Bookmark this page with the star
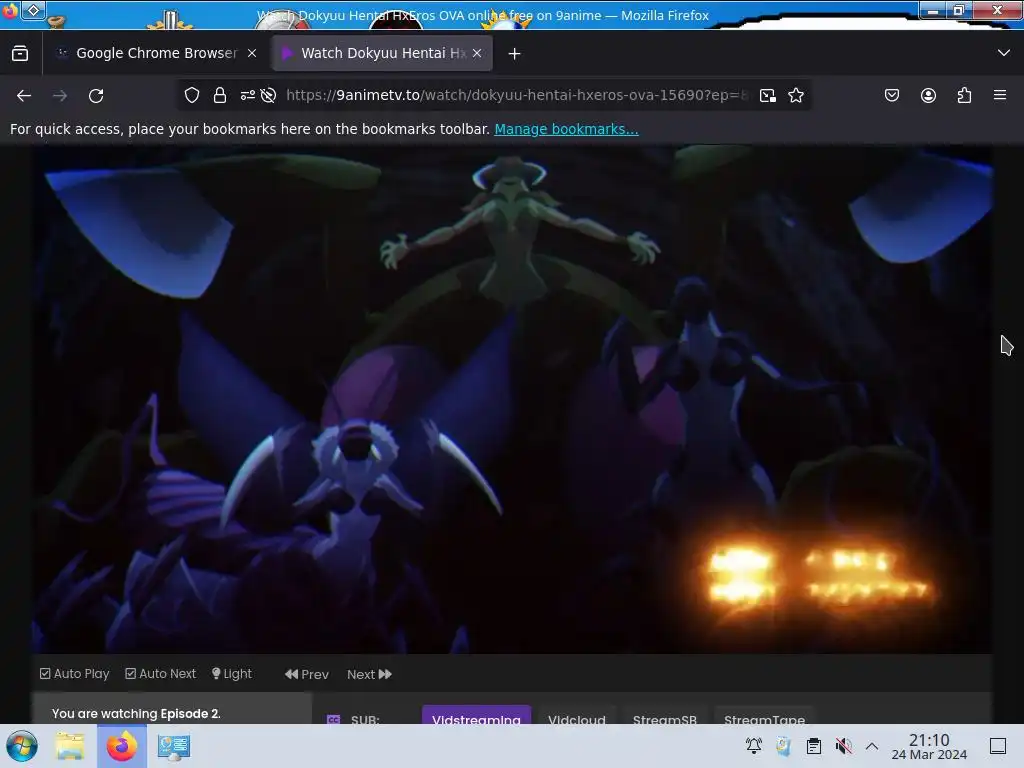 796,95
